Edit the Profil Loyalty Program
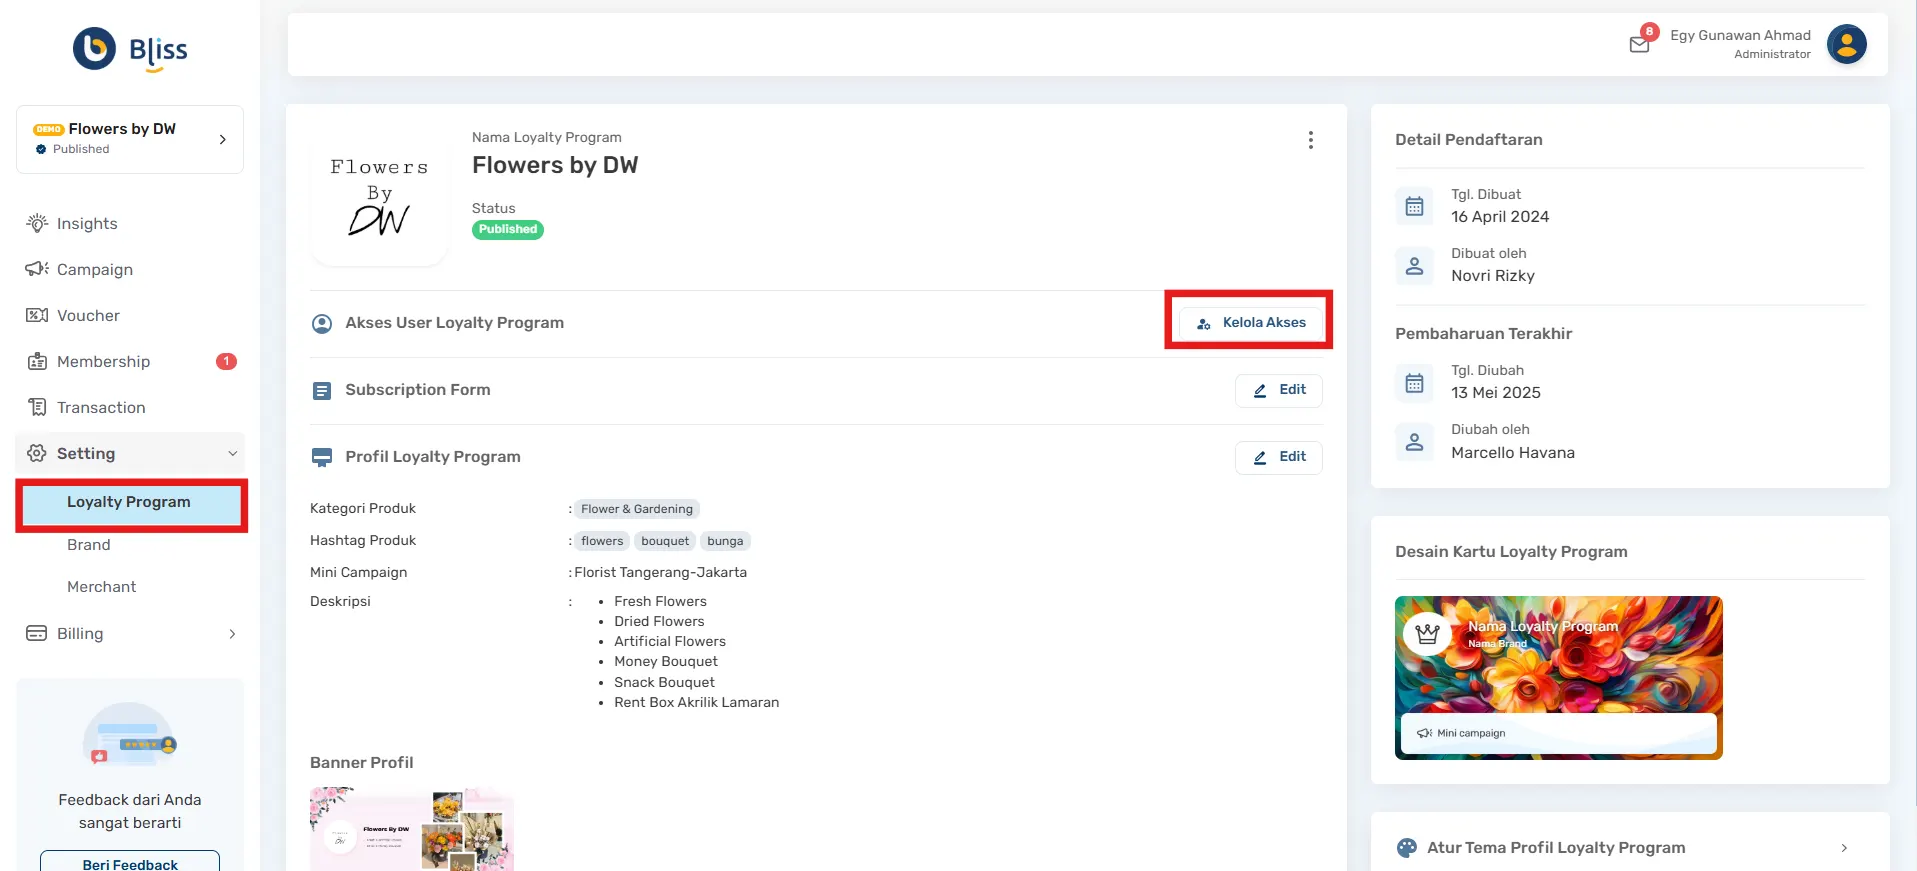 pos(1278,457)
